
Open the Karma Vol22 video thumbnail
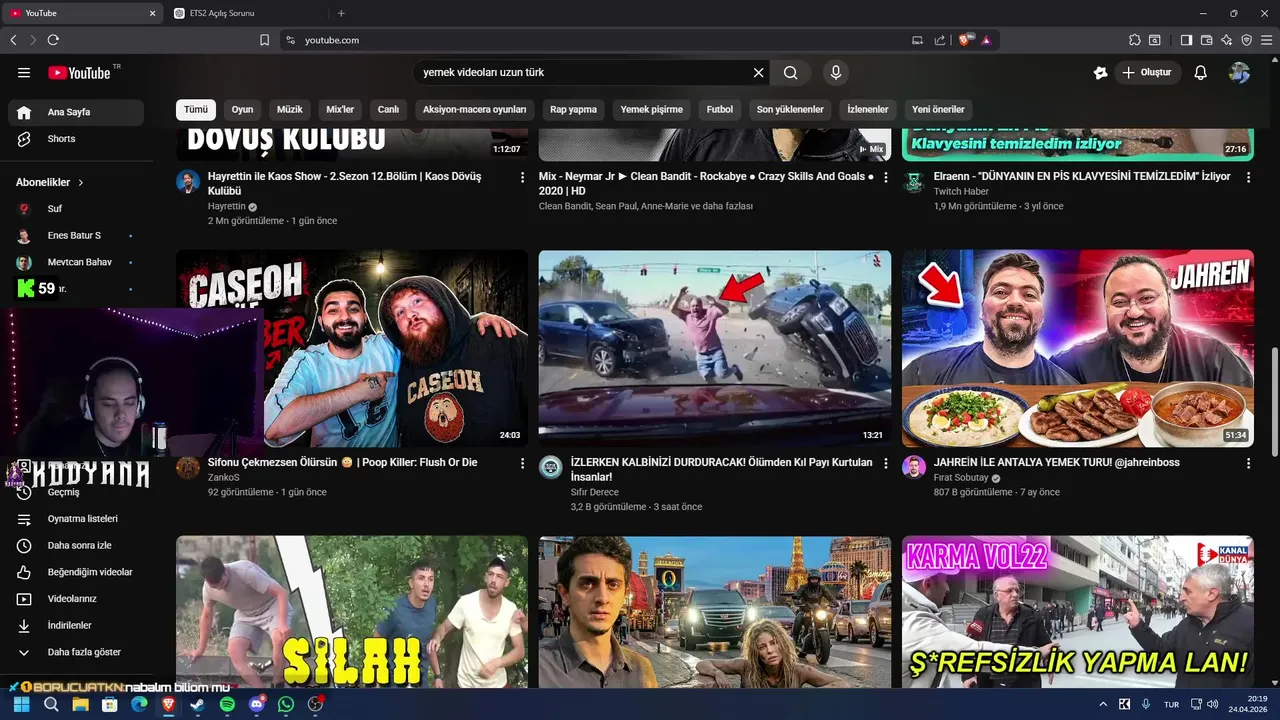tap(1078, 611)
